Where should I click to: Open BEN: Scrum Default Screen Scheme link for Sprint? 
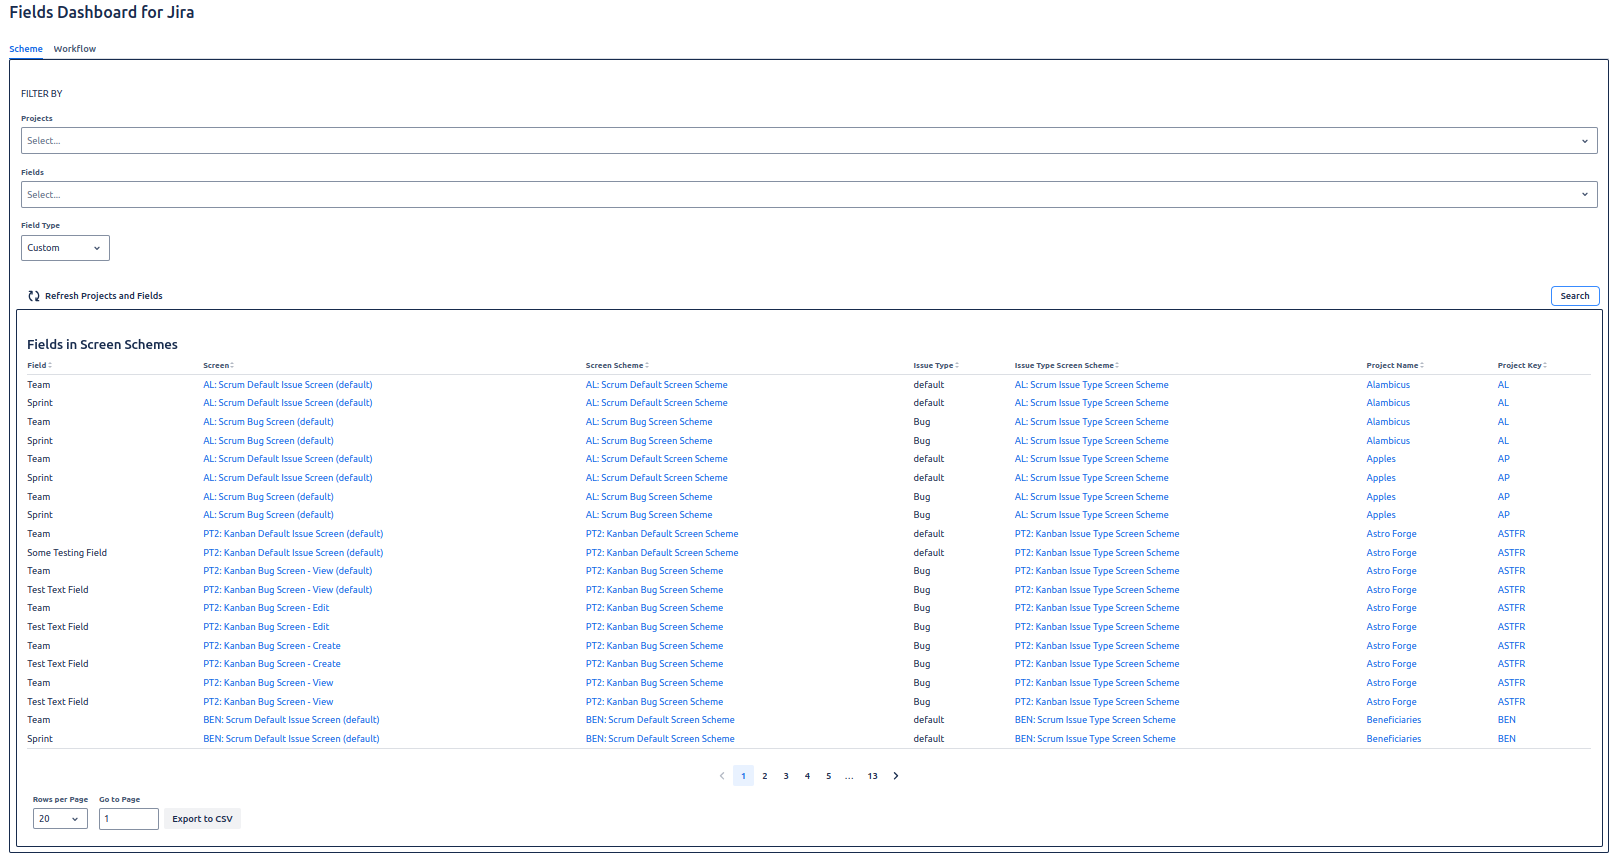click(660, 739)
